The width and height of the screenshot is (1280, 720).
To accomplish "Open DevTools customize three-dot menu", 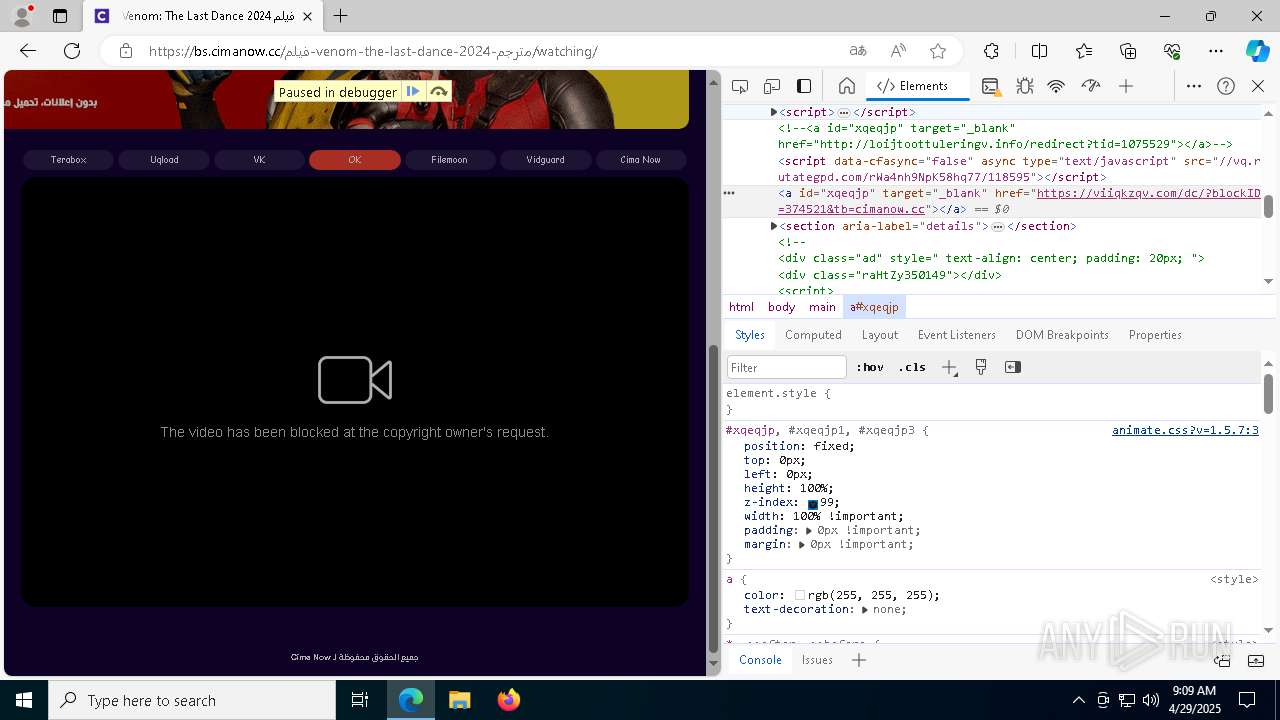I will (x=1193, y=86).
